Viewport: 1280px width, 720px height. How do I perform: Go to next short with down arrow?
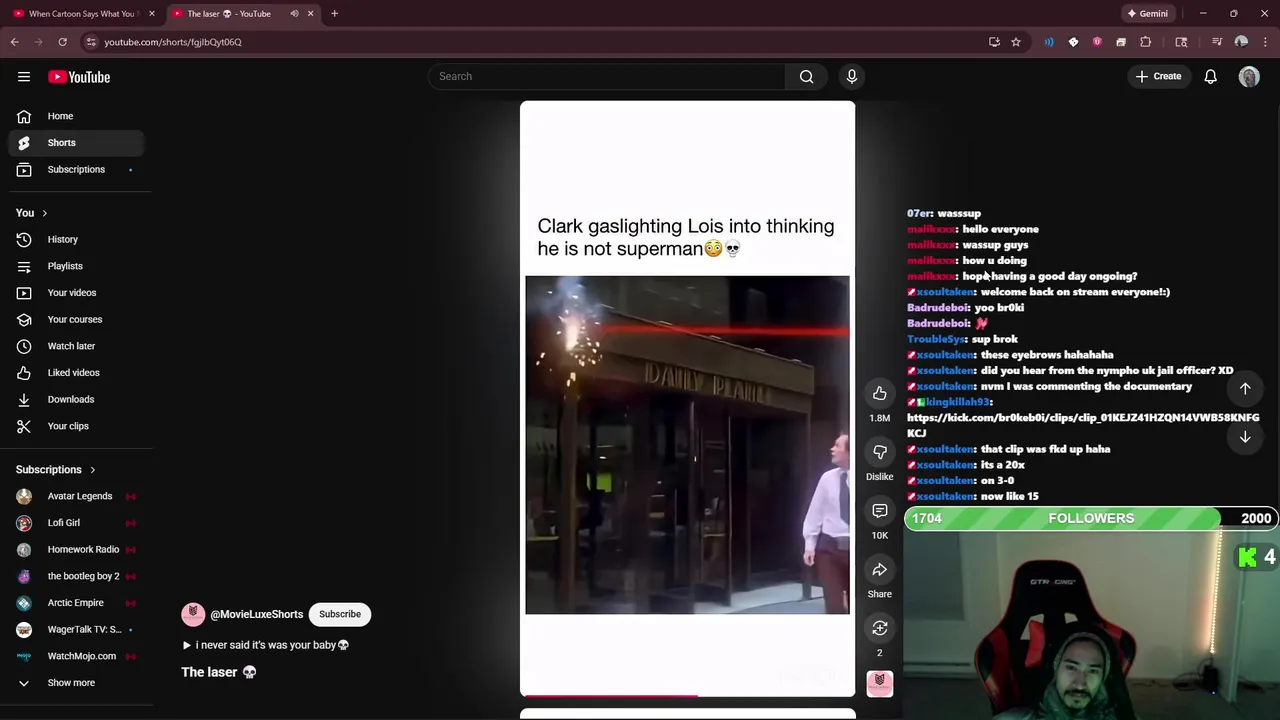(1245, 437)
